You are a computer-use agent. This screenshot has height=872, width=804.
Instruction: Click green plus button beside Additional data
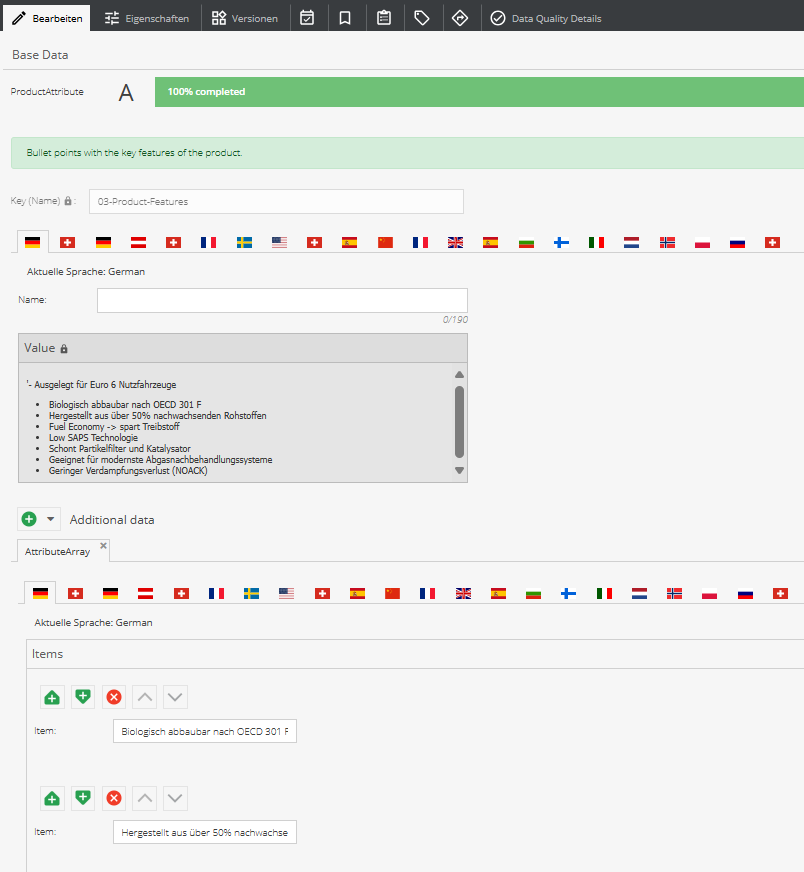click(29, 519)
